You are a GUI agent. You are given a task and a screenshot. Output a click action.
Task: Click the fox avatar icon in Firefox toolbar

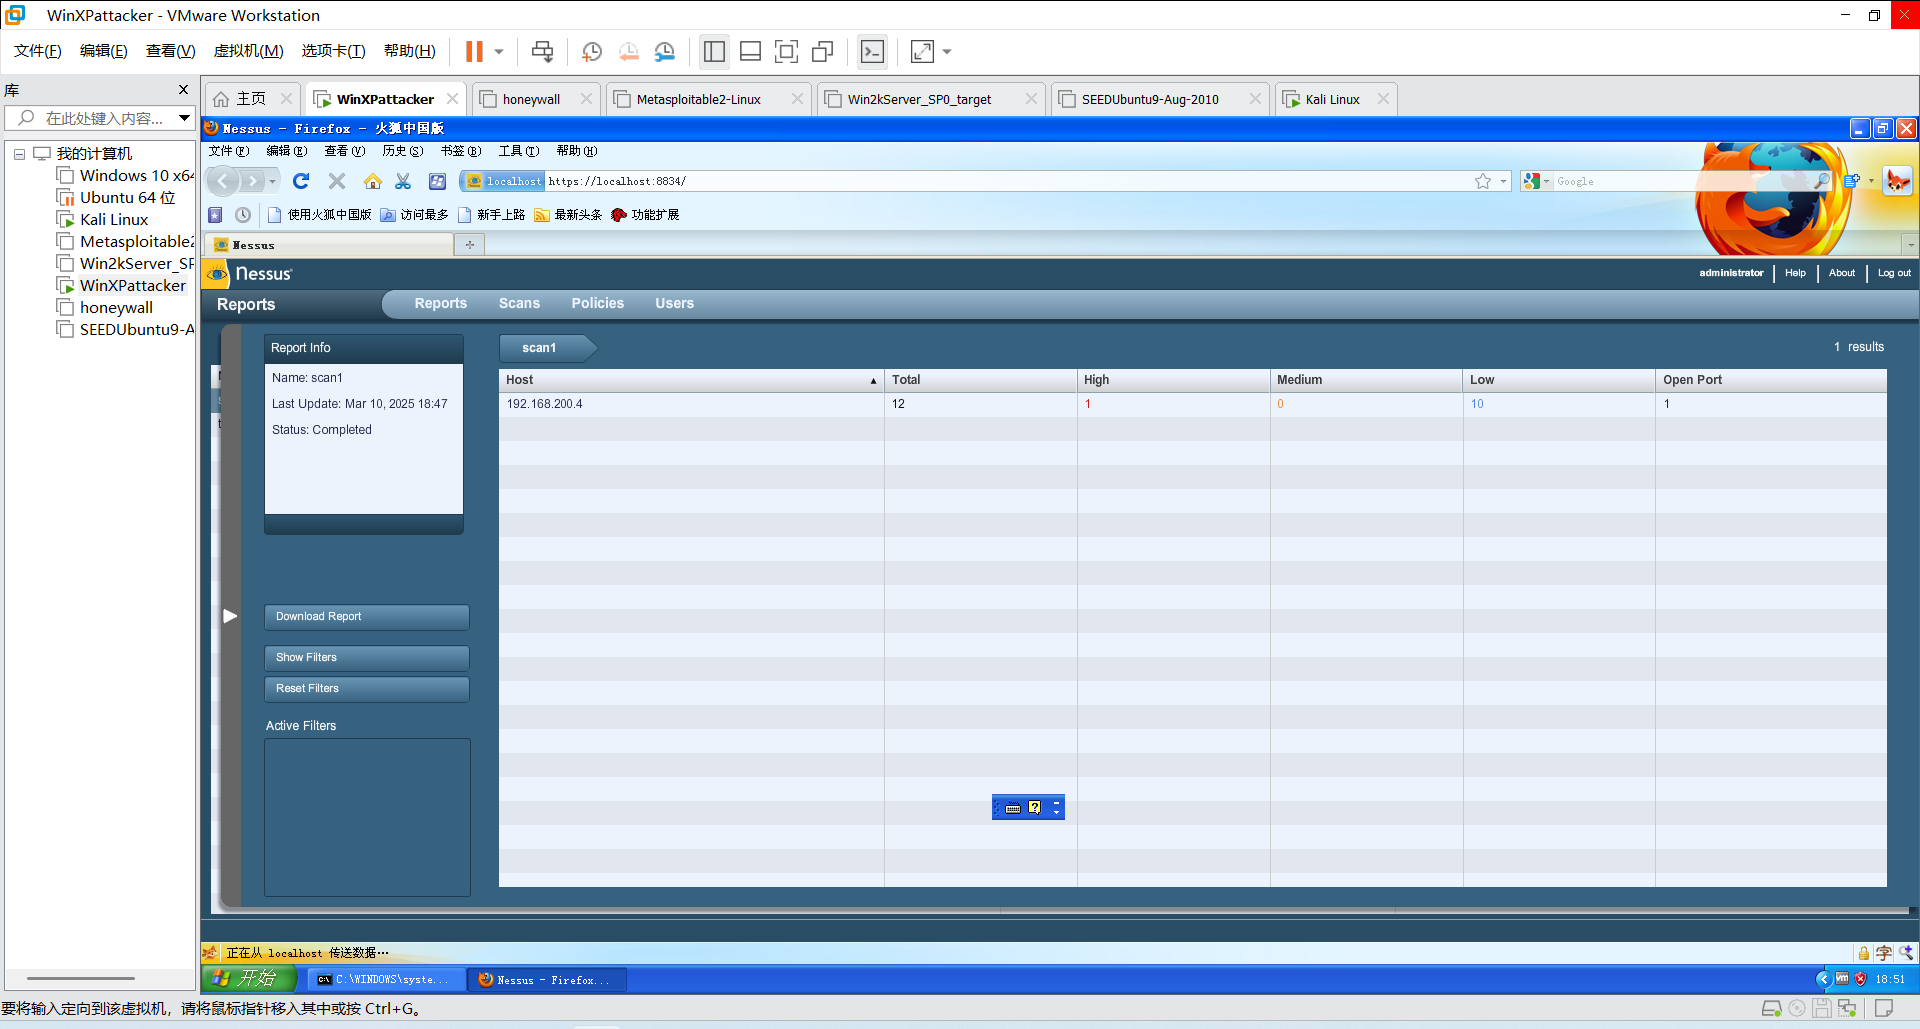pos(1897,181)
